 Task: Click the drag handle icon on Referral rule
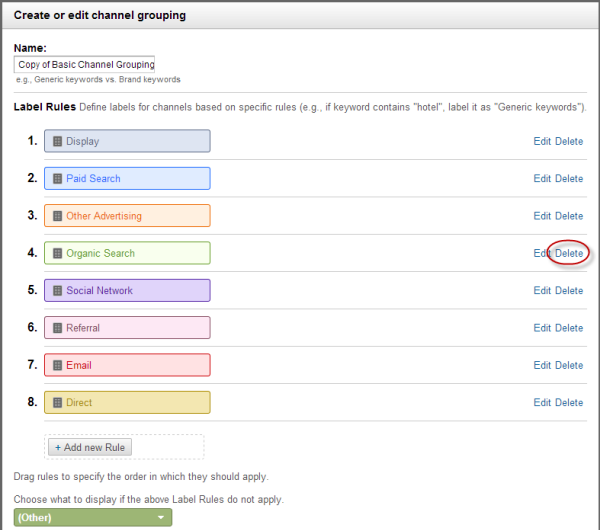pos(57,328)
